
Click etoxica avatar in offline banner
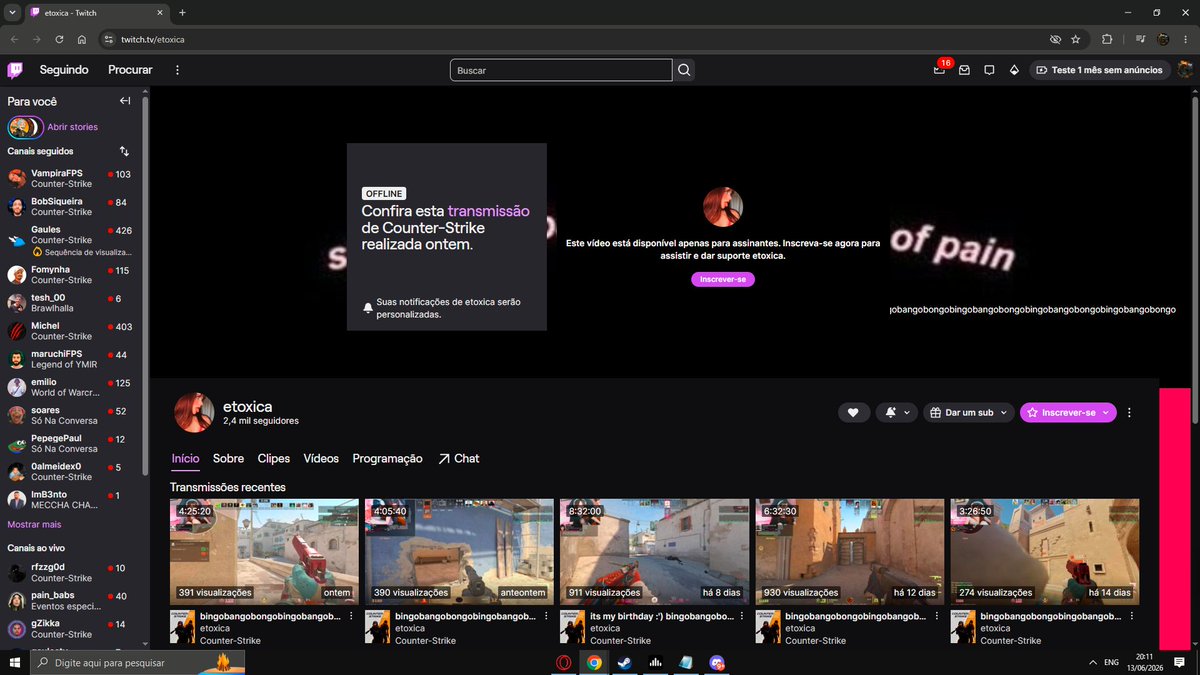(x=722, y=206)
